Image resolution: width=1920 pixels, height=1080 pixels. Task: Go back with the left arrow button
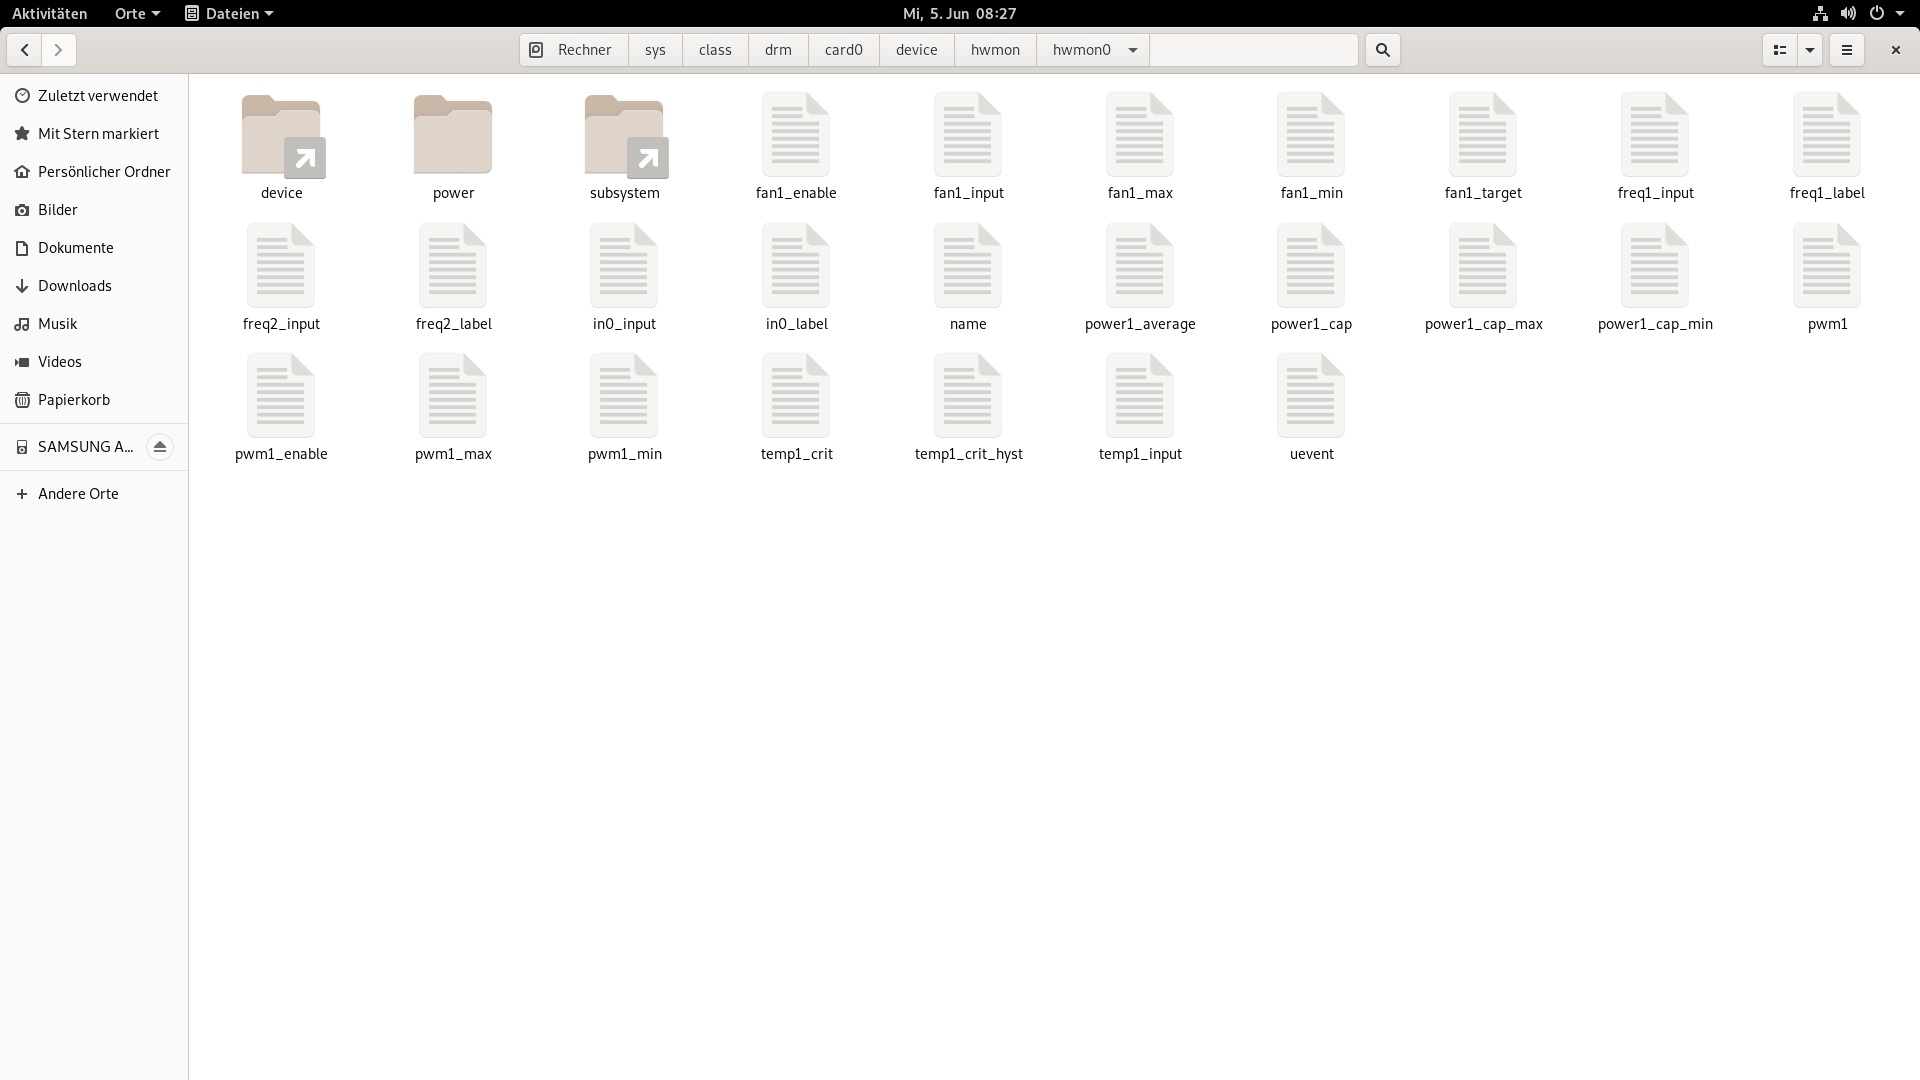tap(25, 50)
